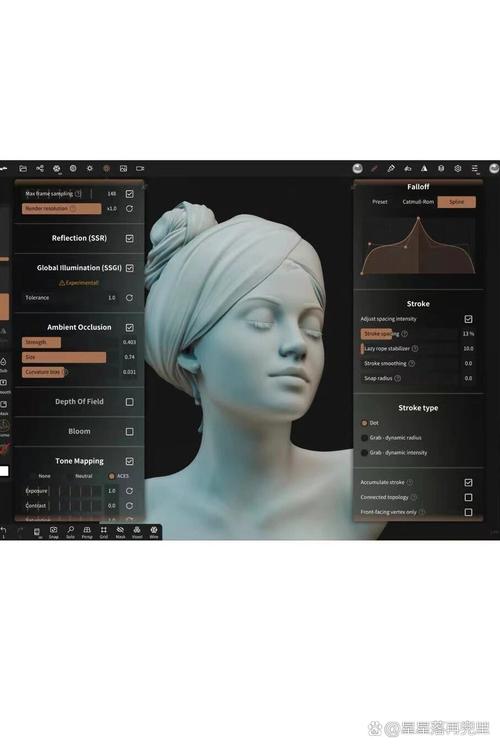Open the highlighted Stroke menu icon

click(374, 168)
